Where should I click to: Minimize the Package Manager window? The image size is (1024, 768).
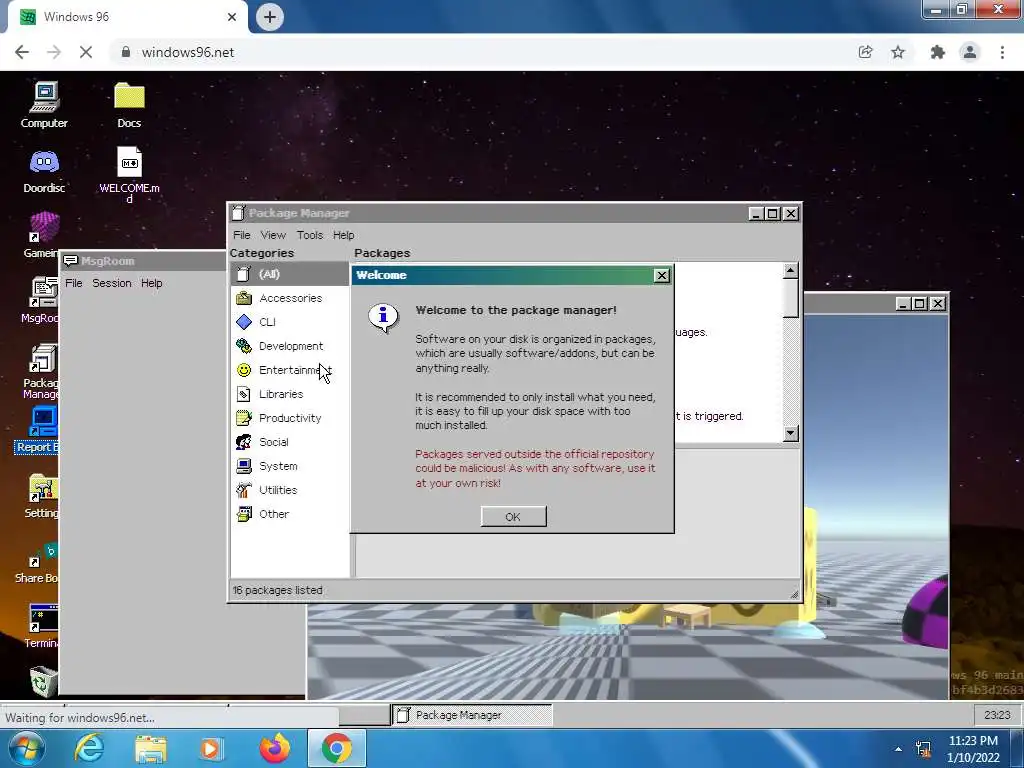[756, 214]
